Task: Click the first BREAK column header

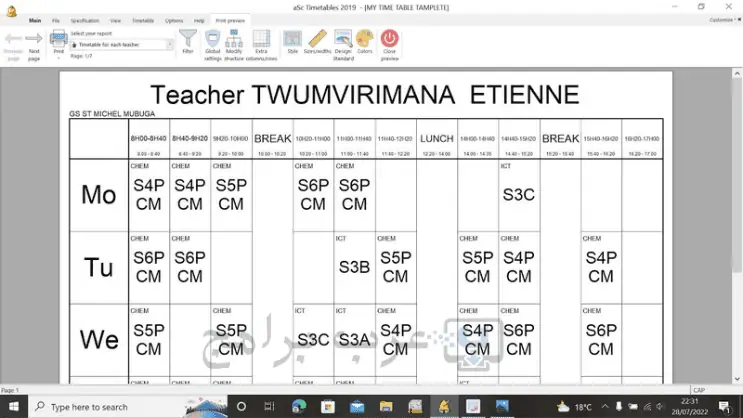Action: [272, 139]
